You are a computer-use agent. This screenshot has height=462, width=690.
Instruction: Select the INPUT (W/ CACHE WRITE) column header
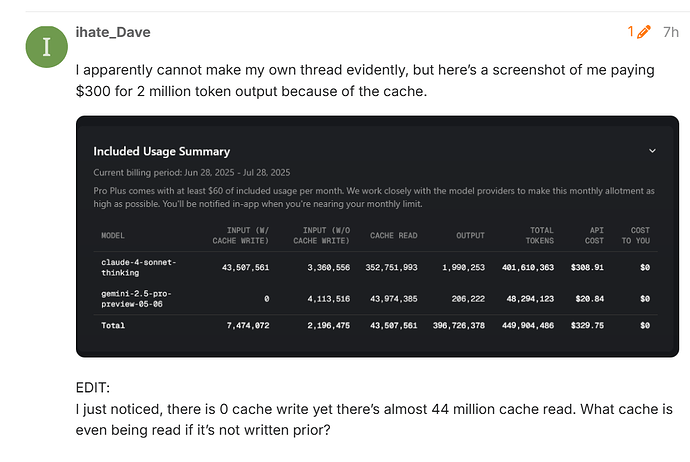click(241, 235)
